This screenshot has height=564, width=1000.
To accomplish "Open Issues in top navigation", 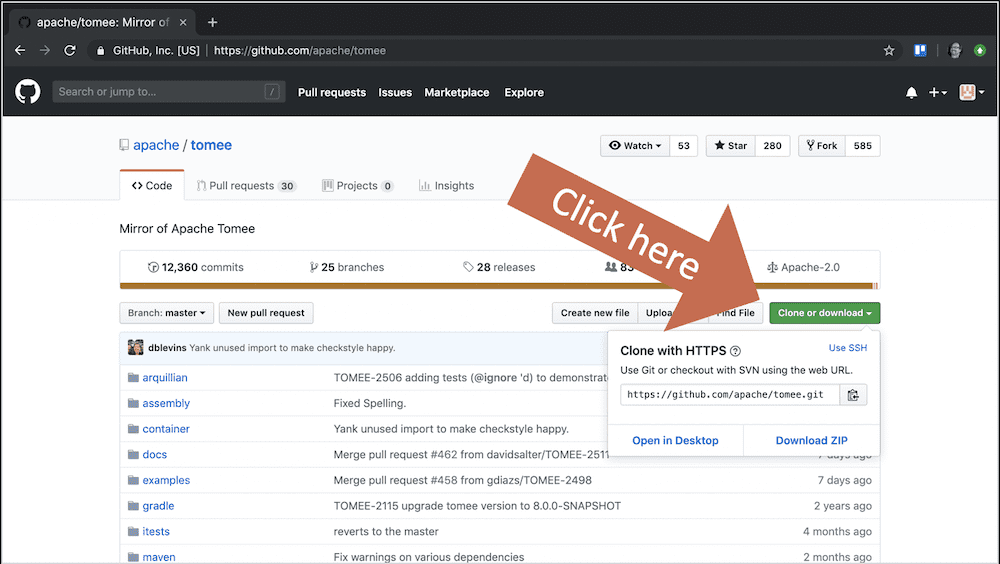I will (x=395, y=93).
